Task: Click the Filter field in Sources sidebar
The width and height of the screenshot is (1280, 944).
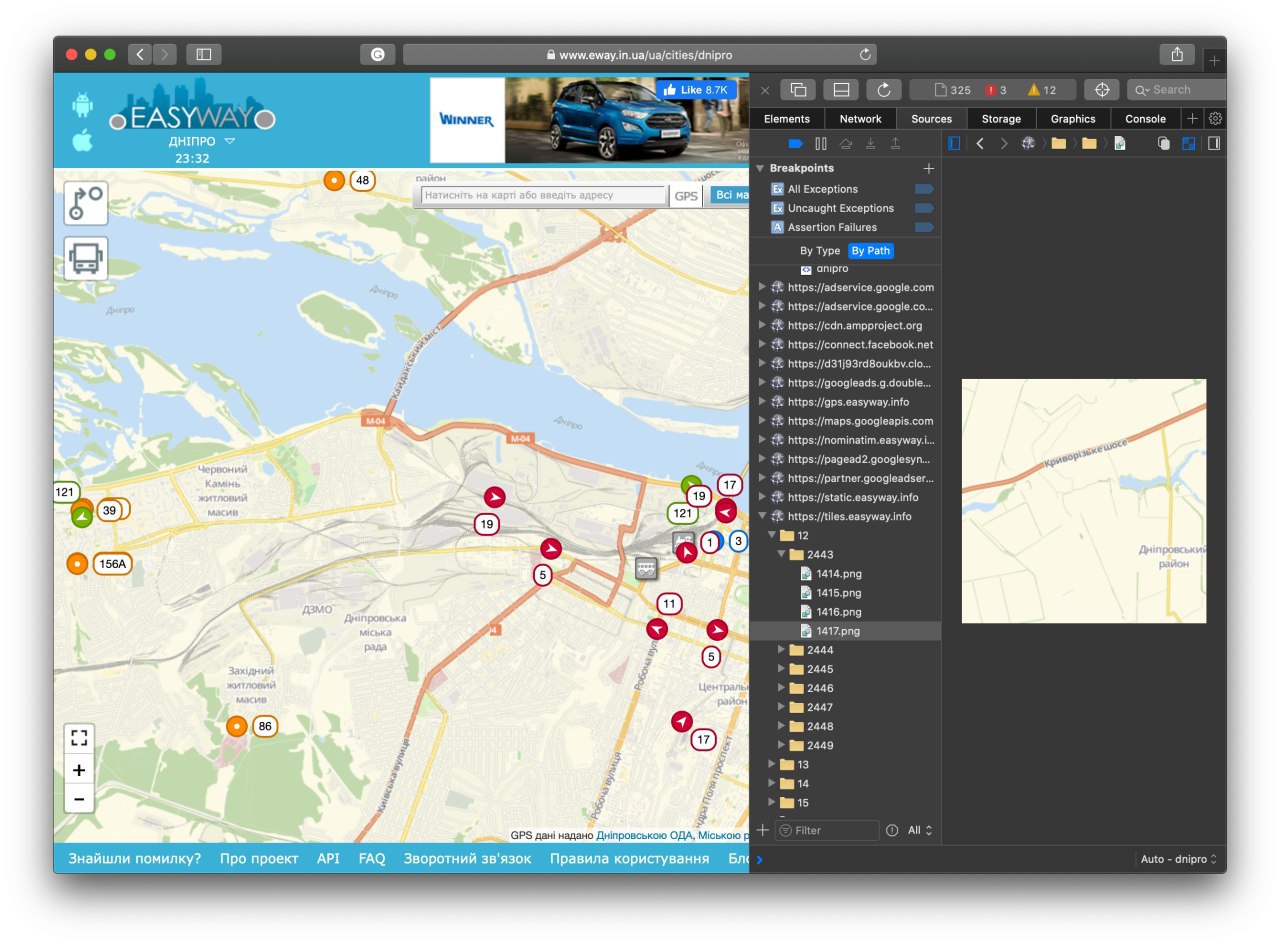Action: (828, 830)
